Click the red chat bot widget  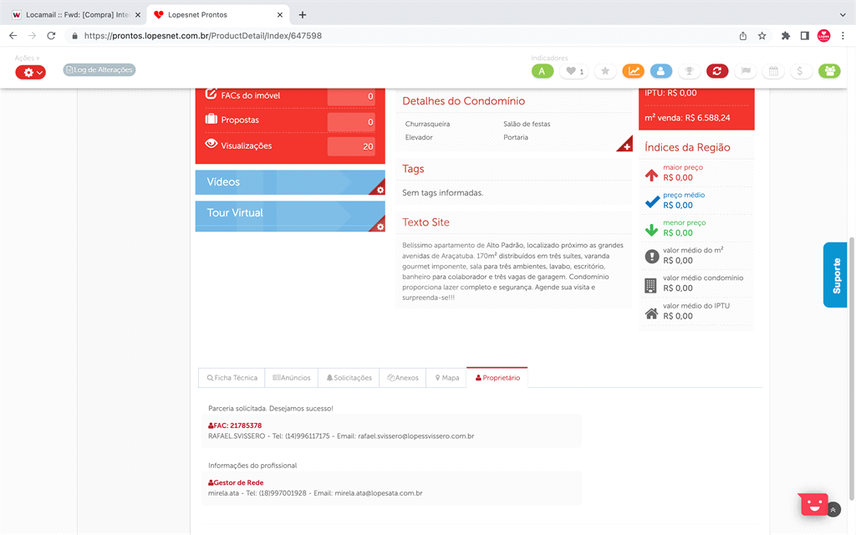tap(813, 504)
